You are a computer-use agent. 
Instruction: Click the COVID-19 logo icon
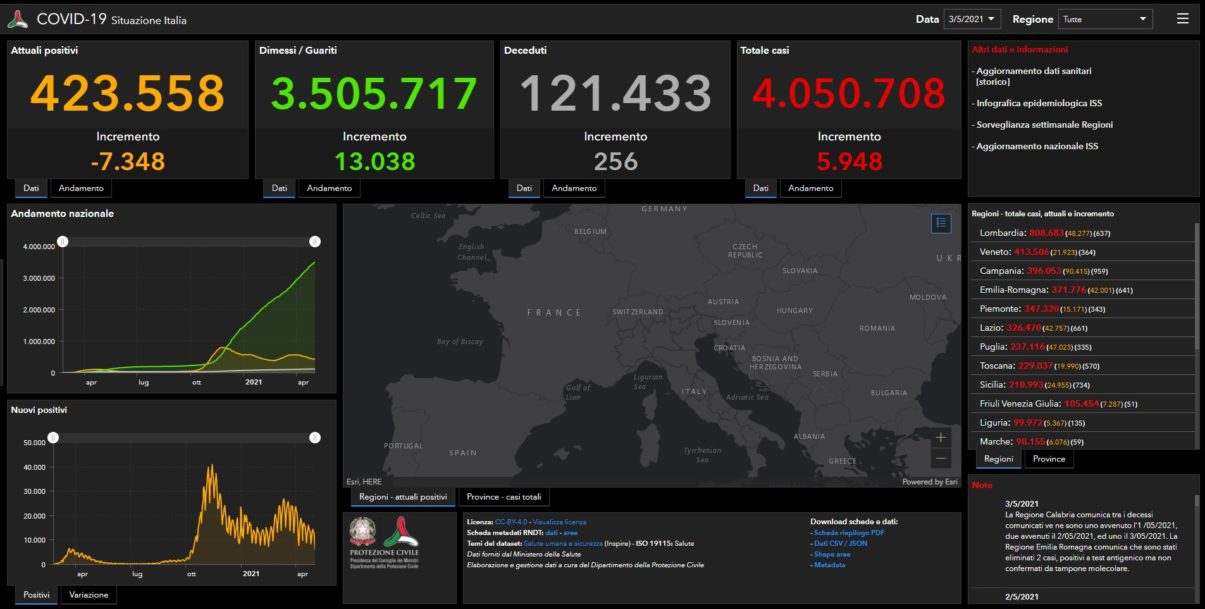coord(17,19)
